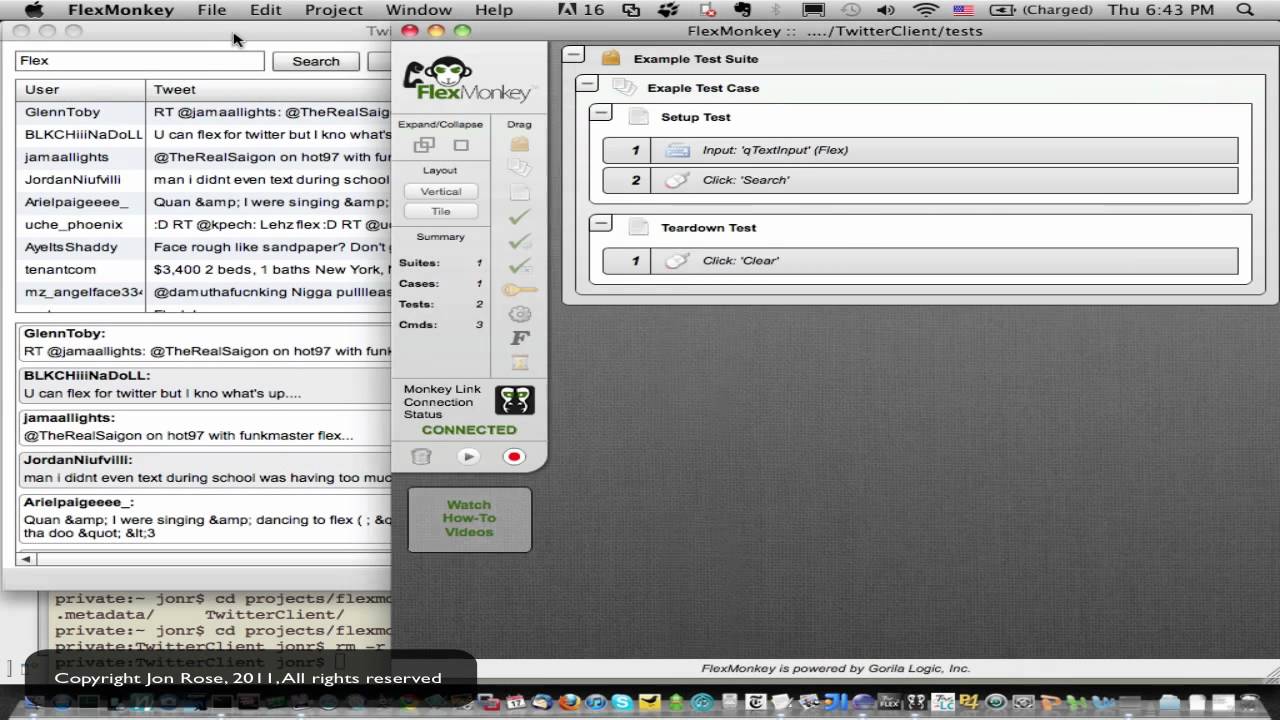Screen dimensions: 1280x720
Task: Select the first checkmark Verify drag icon
Action: click(519, 217)
